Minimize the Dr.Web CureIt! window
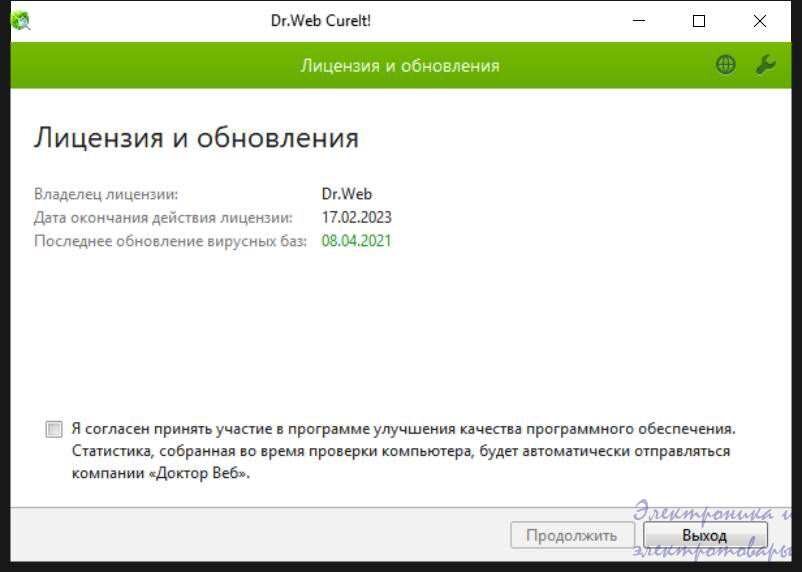 [x=639, y=21]
